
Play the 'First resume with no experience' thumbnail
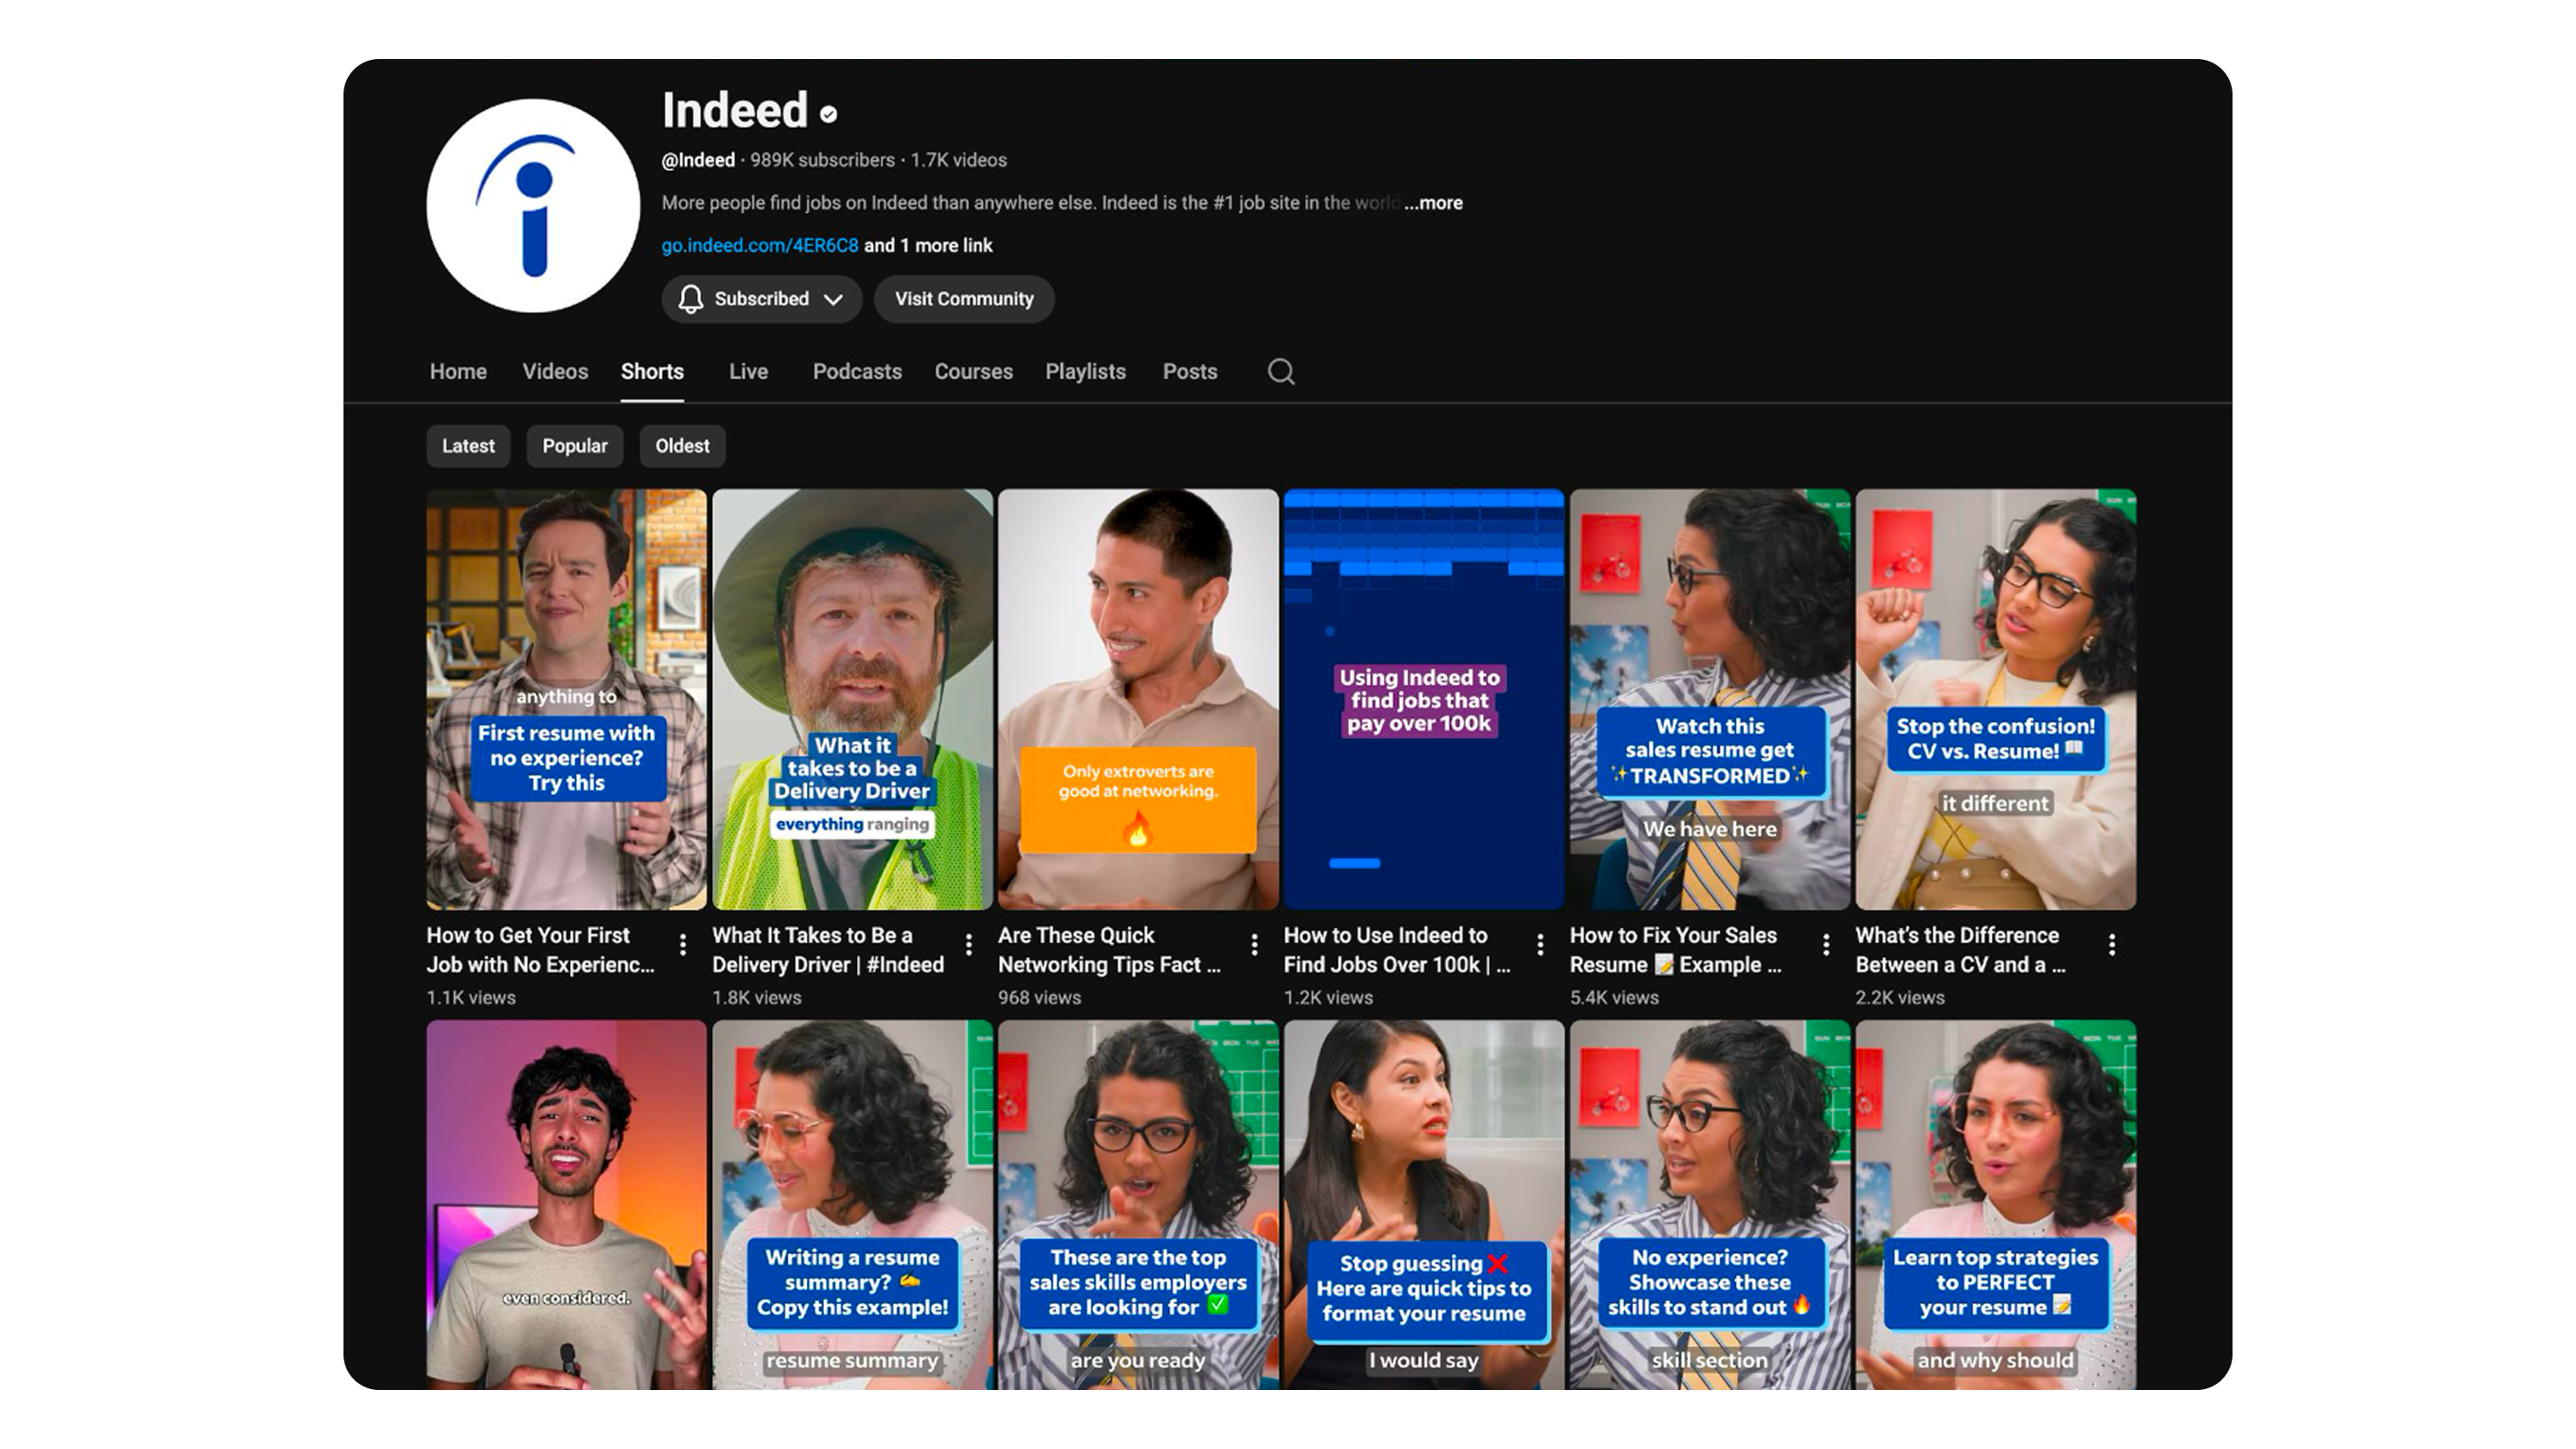(566, 699)
